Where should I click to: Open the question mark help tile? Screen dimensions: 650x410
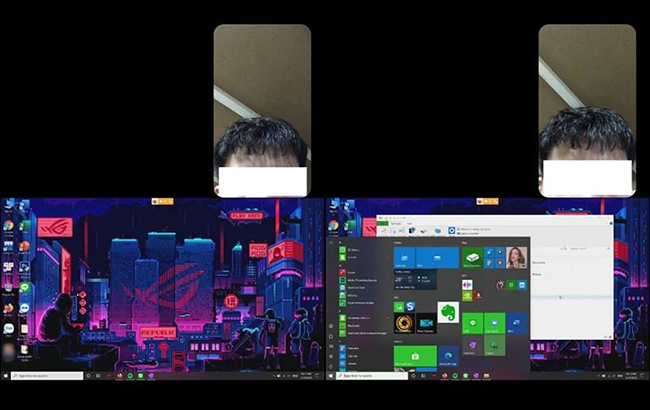[500, 285]
